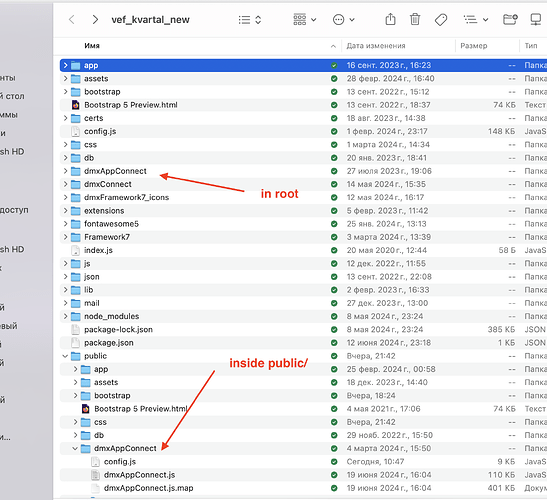Image resolution: width=547 pixels, height=500 pixels.
Task: Collapse the public folder
Action: pyautogui.click(x=65, y=356)
